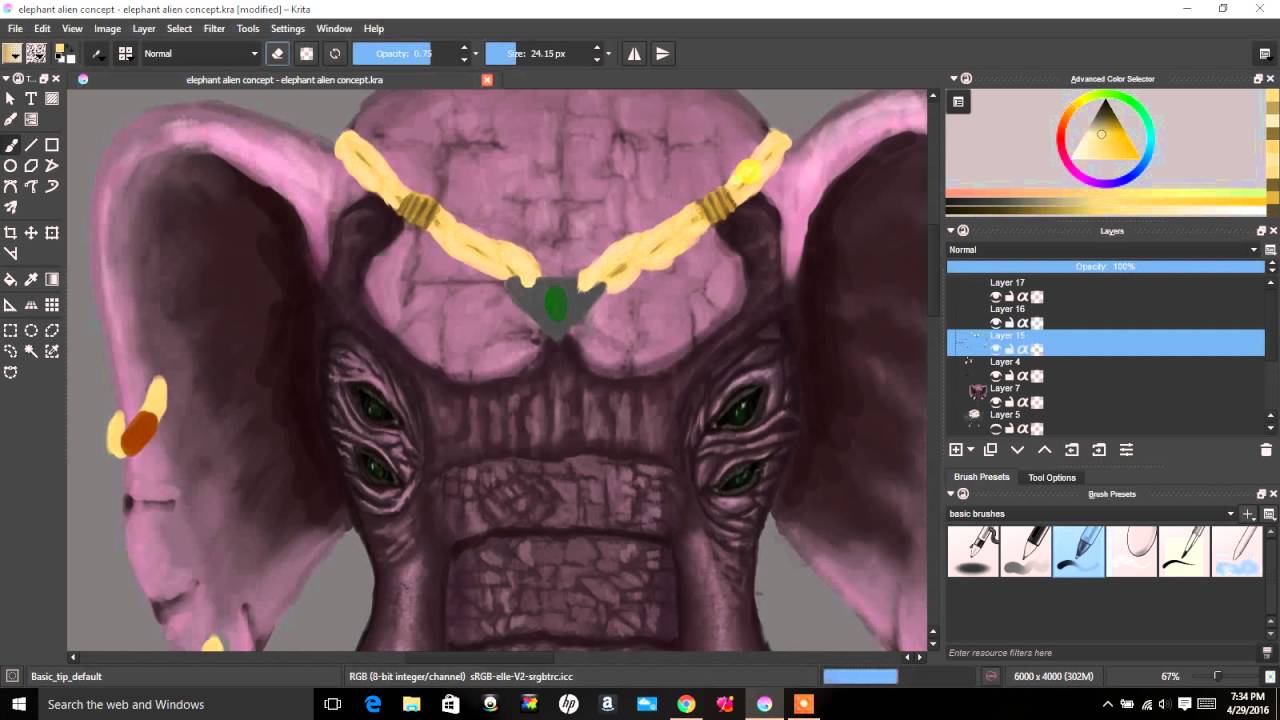Open the File menu
Screen dimensions: 1280x720
point(15,28)
